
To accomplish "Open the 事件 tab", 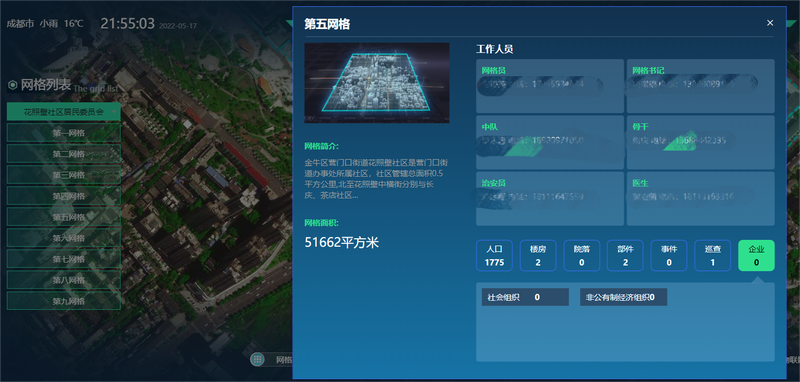I will (x=669, y=256).
